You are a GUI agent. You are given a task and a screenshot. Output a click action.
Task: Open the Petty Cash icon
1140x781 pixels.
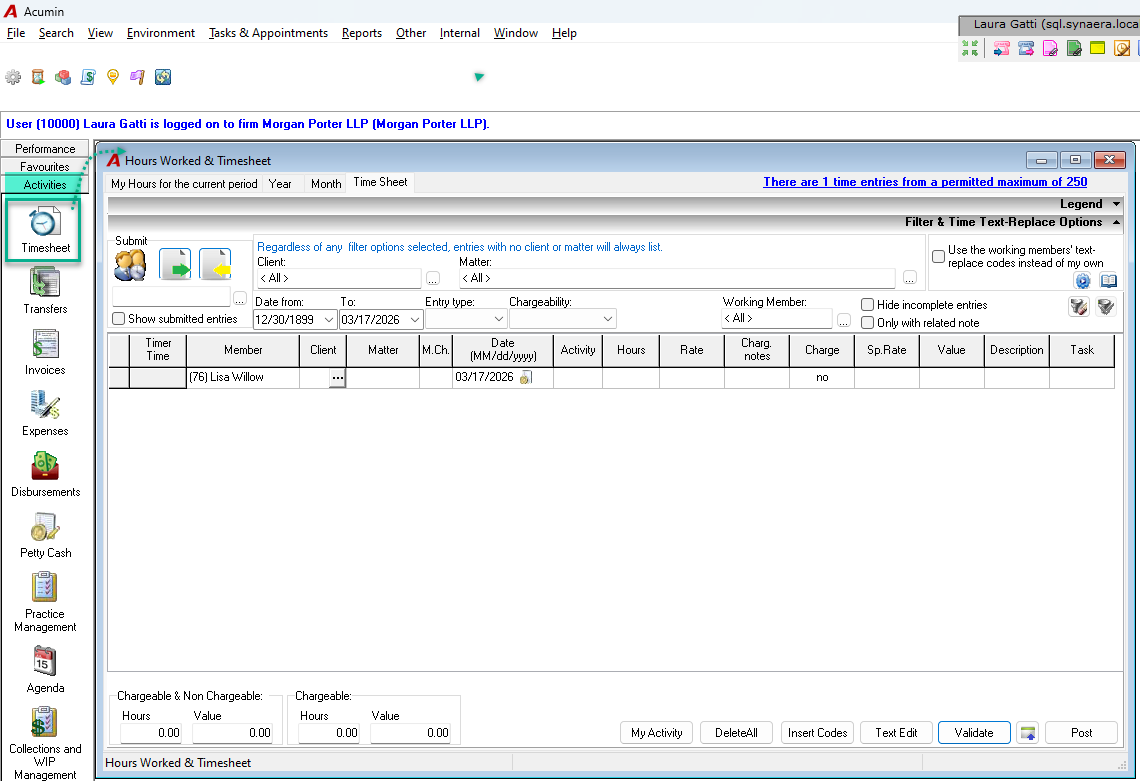[45, 526]
